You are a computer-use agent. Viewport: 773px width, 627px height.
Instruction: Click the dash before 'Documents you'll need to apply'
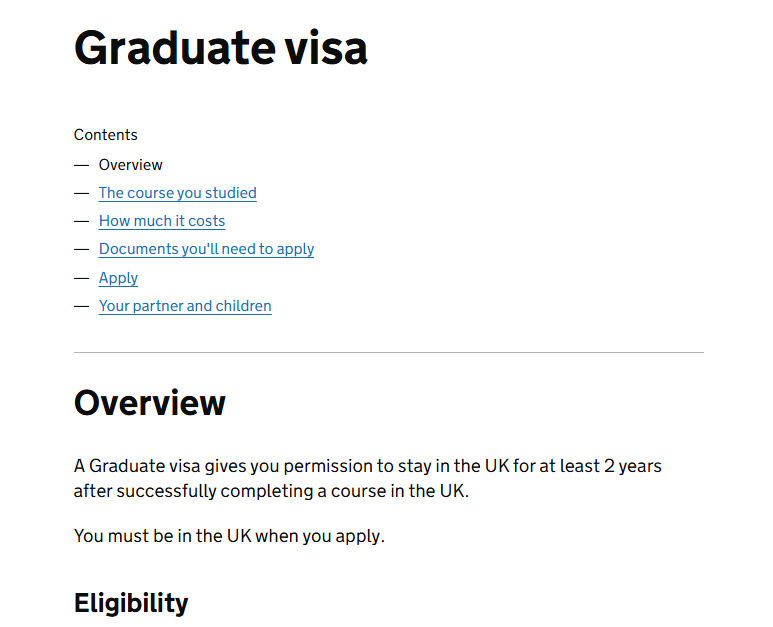point(81,249)
